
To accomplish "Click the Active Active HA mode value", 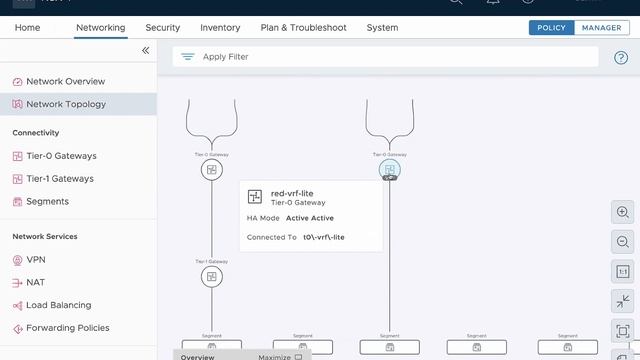I will click(310, 218).
